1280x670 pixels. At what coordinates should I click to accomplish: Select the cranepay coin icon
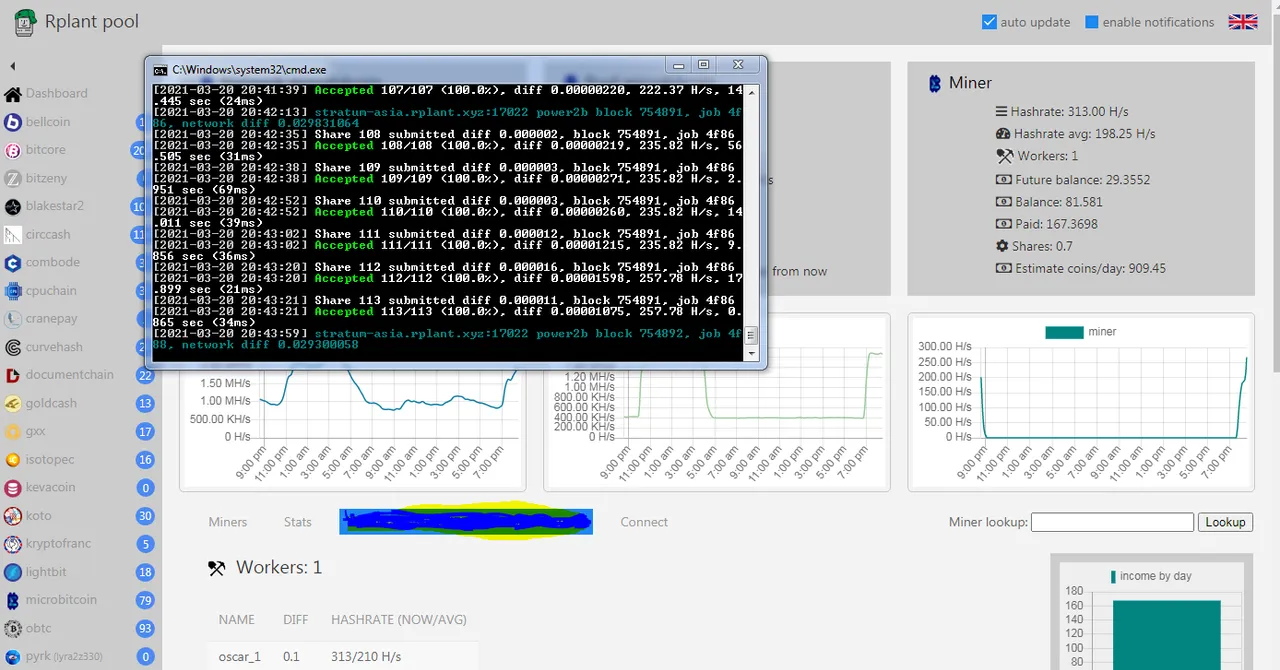[13, 319]
